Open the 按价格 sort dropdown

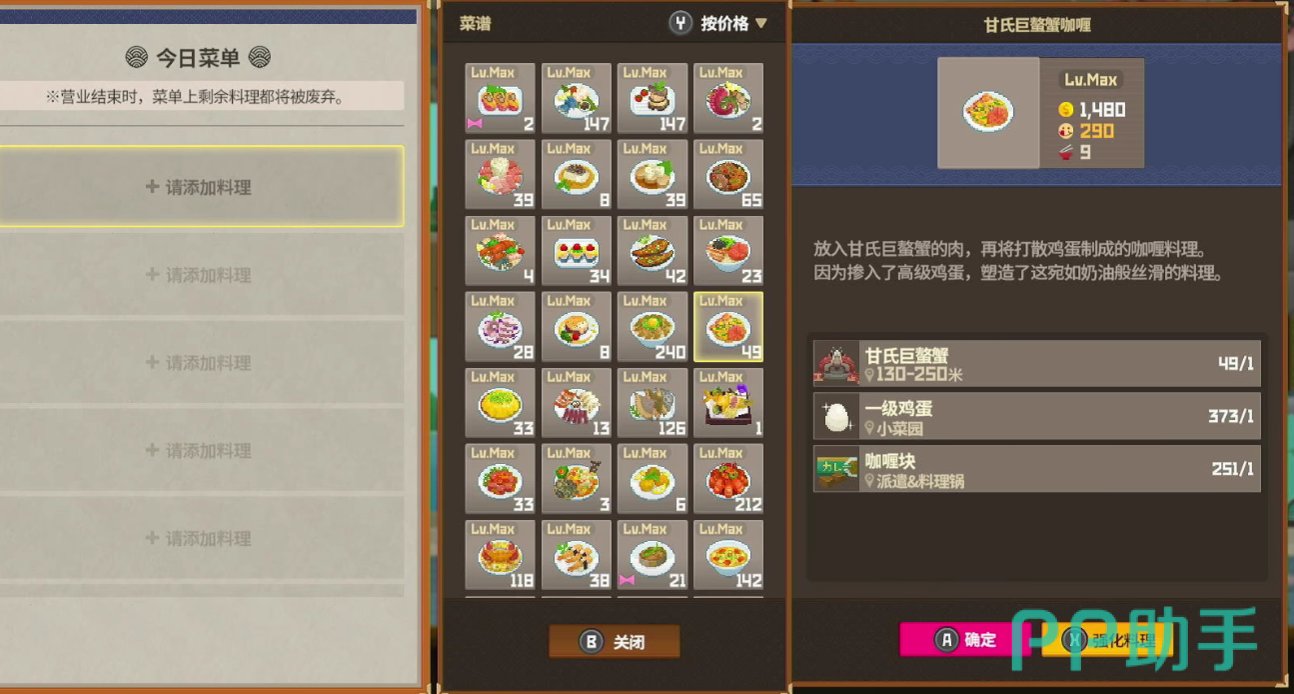point(734,23)
